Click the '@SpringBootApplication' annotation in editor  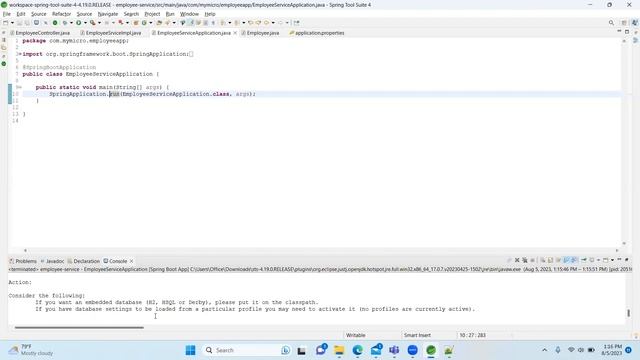click(x=59, y=67)
